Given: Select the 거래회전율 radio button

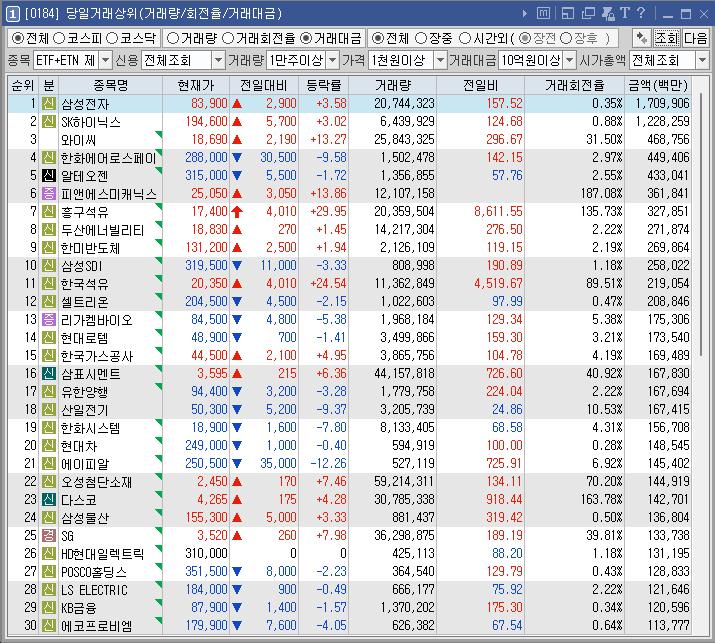Looking at the screenshot, I should [x=228, y=38].
